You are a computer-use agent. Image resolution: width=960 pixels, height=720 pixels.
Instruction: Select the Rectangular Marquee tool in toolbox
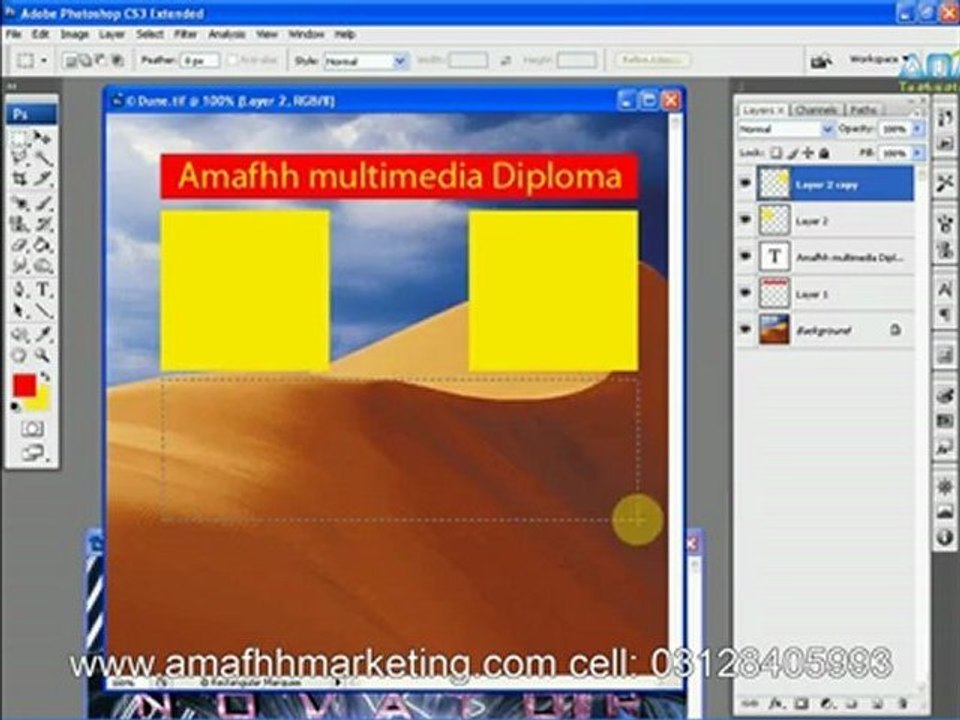(21, 139)
